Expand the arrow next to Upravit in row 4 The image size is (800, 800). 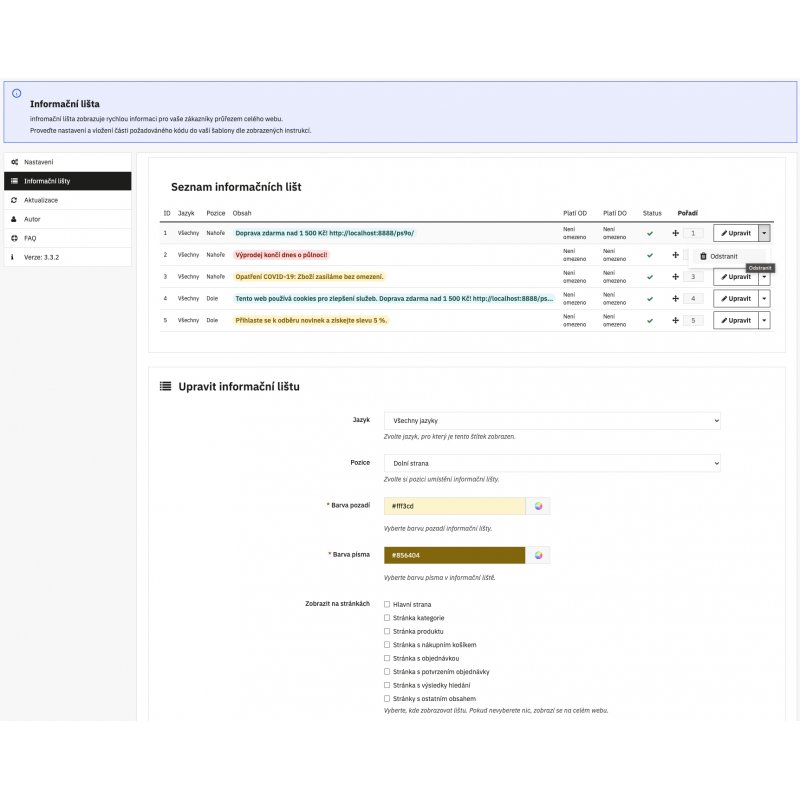(x=764, y=299)
